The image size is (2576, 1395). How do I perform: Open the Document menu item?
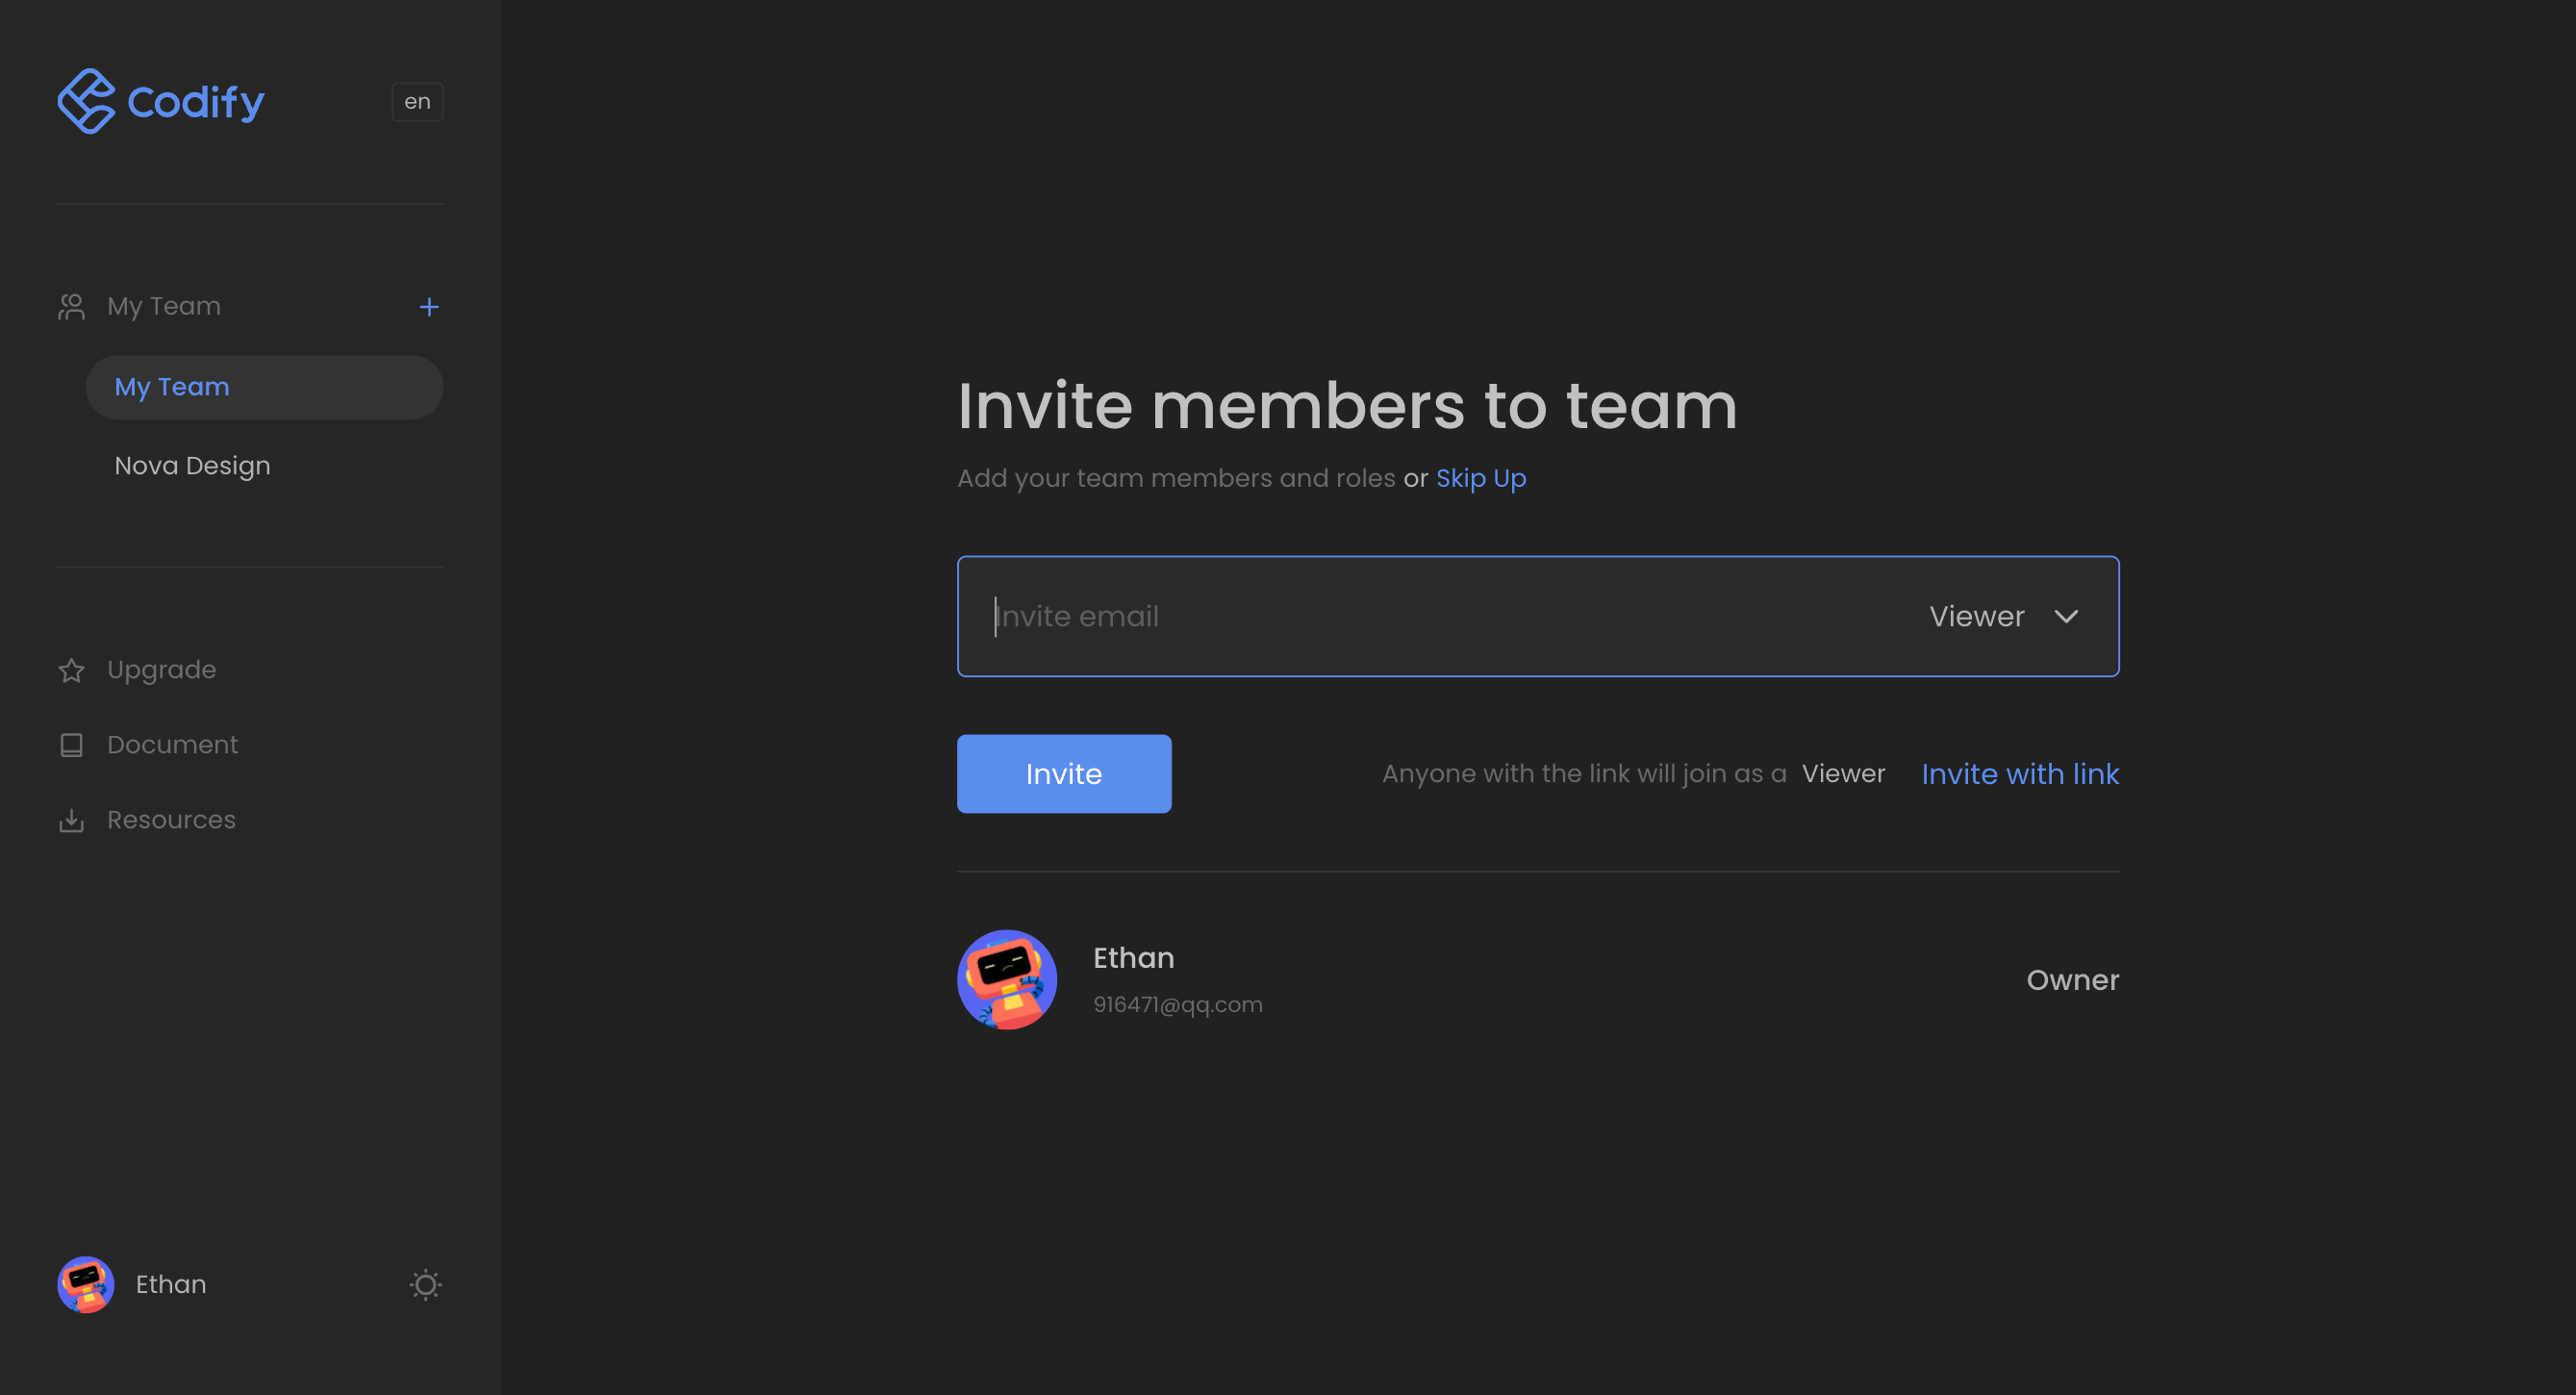172,745
